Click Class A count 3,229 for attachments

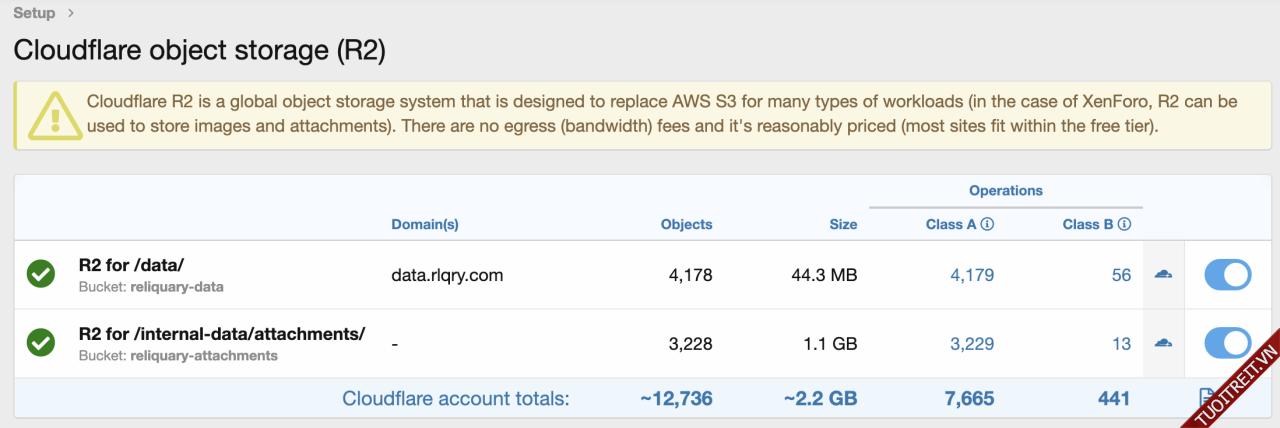pyautogui.click(x=972, y=343)
